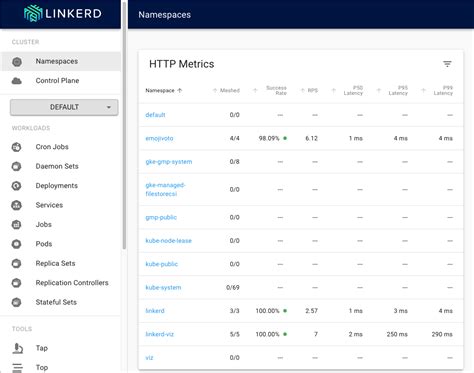
Task: Select the Deployments icon in sidebar
Action: [x=16, y=186]
